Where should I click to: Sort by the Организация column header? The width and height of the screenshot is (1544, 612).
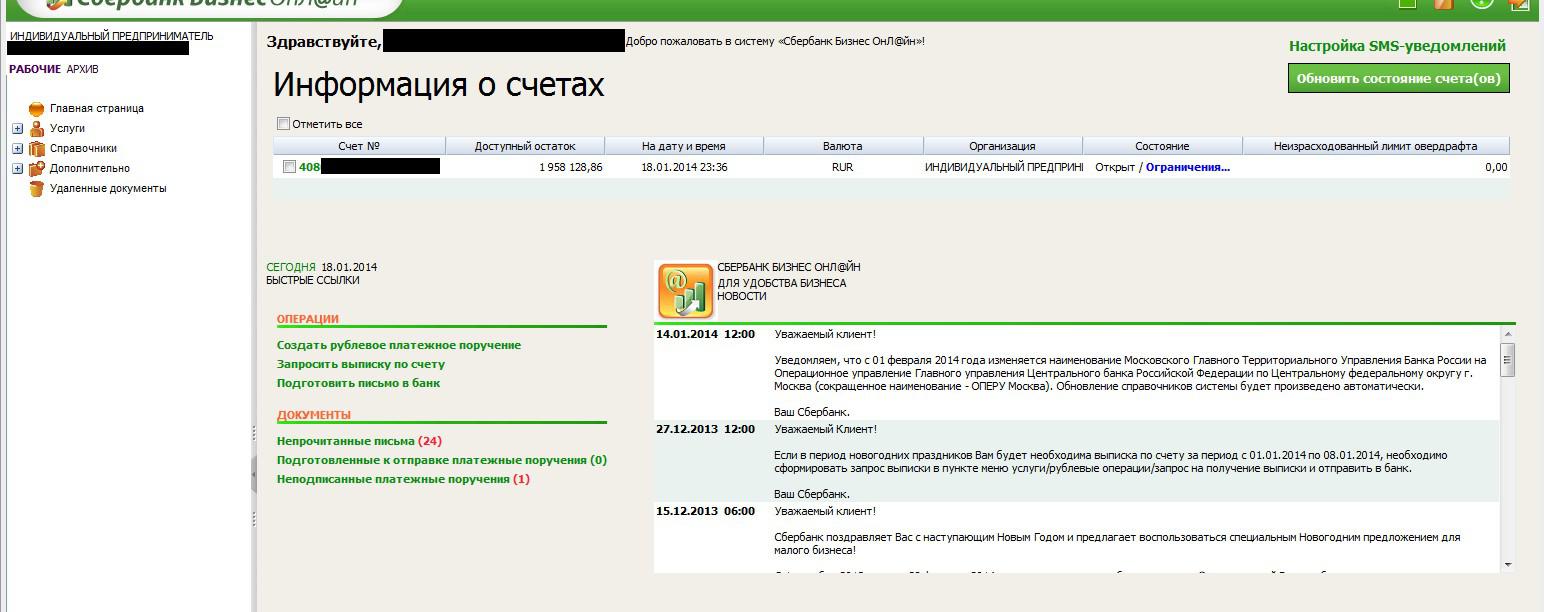click(x=1003, y=146)
